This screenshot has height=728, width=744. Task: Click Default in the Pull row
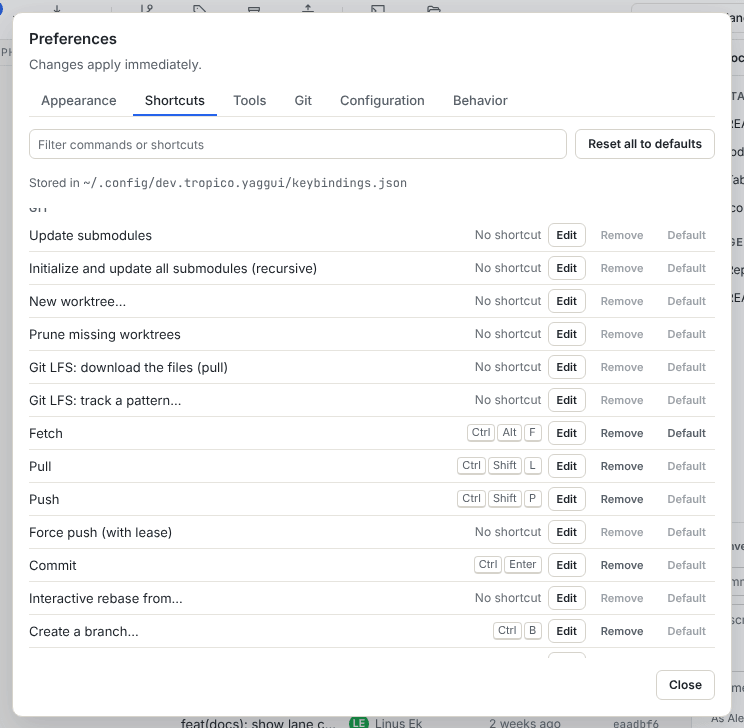687,466
